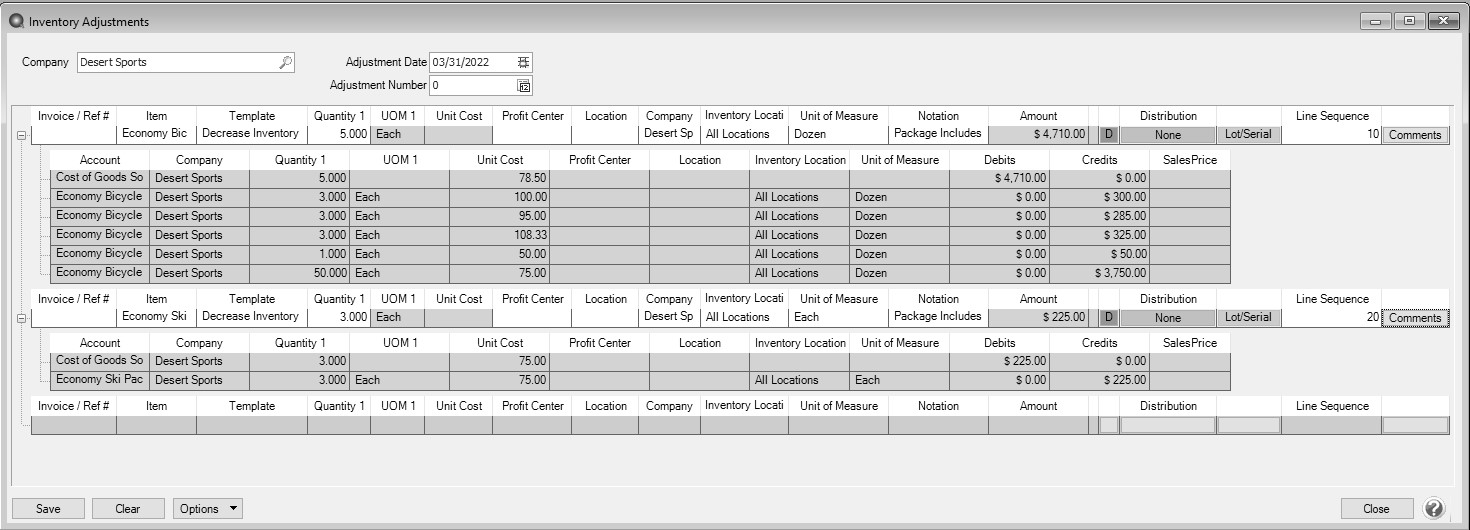This screenshot has width=1470, height=530.
Task: Open Comments for the Economy Ski line
Action: pyautogui.click(x=1415, y=317)
